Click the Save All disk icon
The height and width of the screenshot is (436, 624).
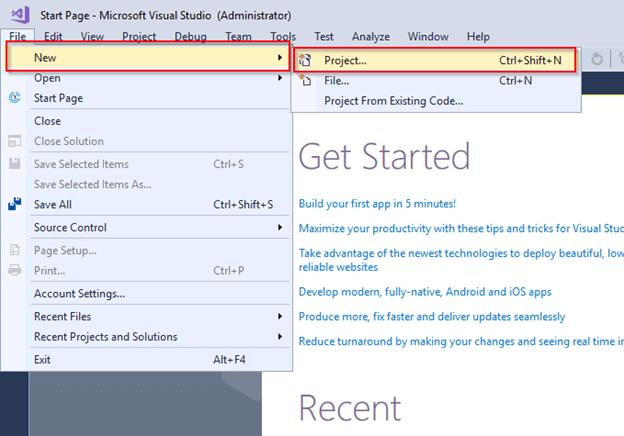pyautogui.click(x=15, y=204)
